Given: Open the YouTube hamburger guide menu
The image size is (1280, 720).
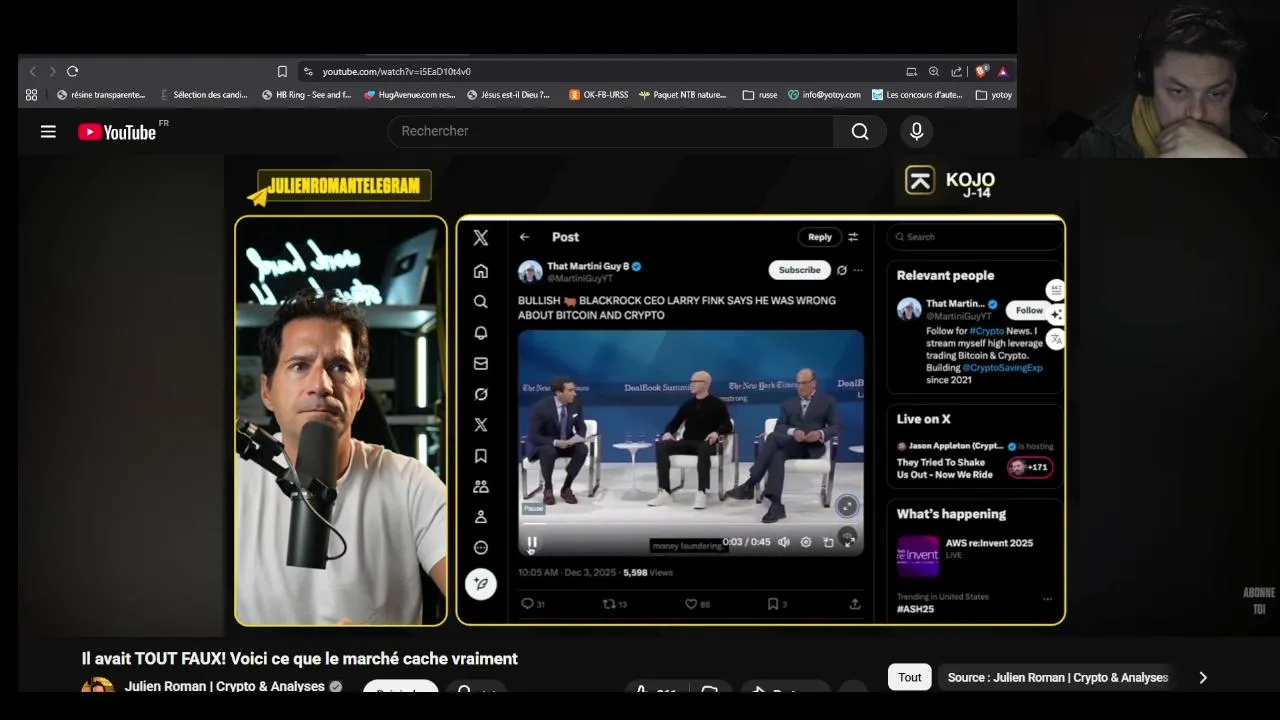Looking at the screenshot, I should point(48,131).
